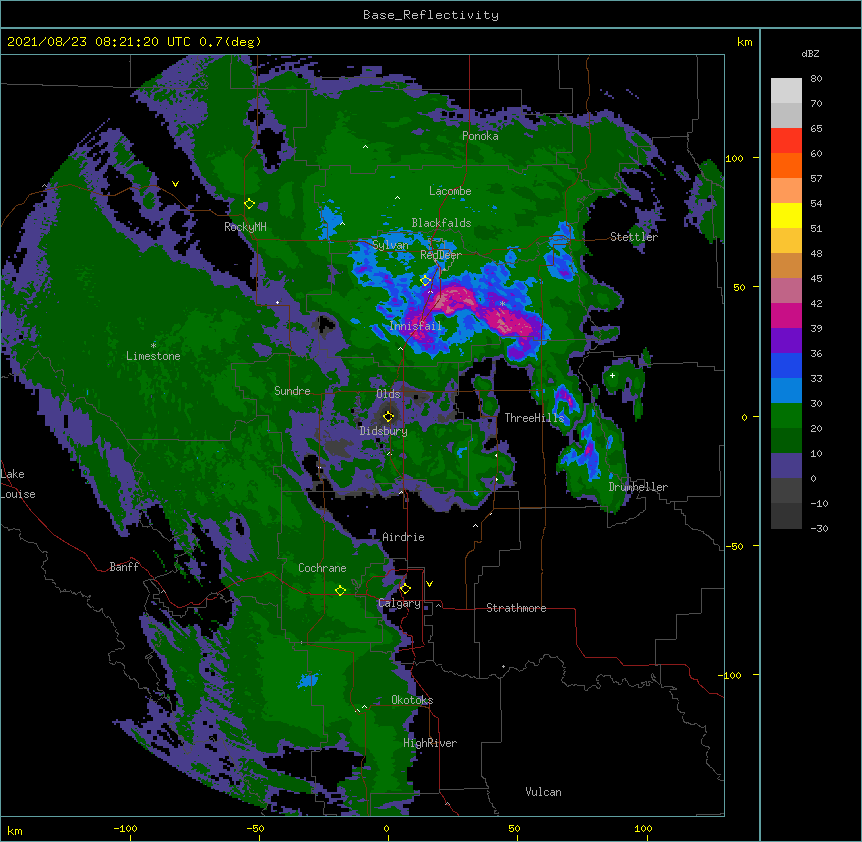Click the Innisfail label

pos(416,326)
